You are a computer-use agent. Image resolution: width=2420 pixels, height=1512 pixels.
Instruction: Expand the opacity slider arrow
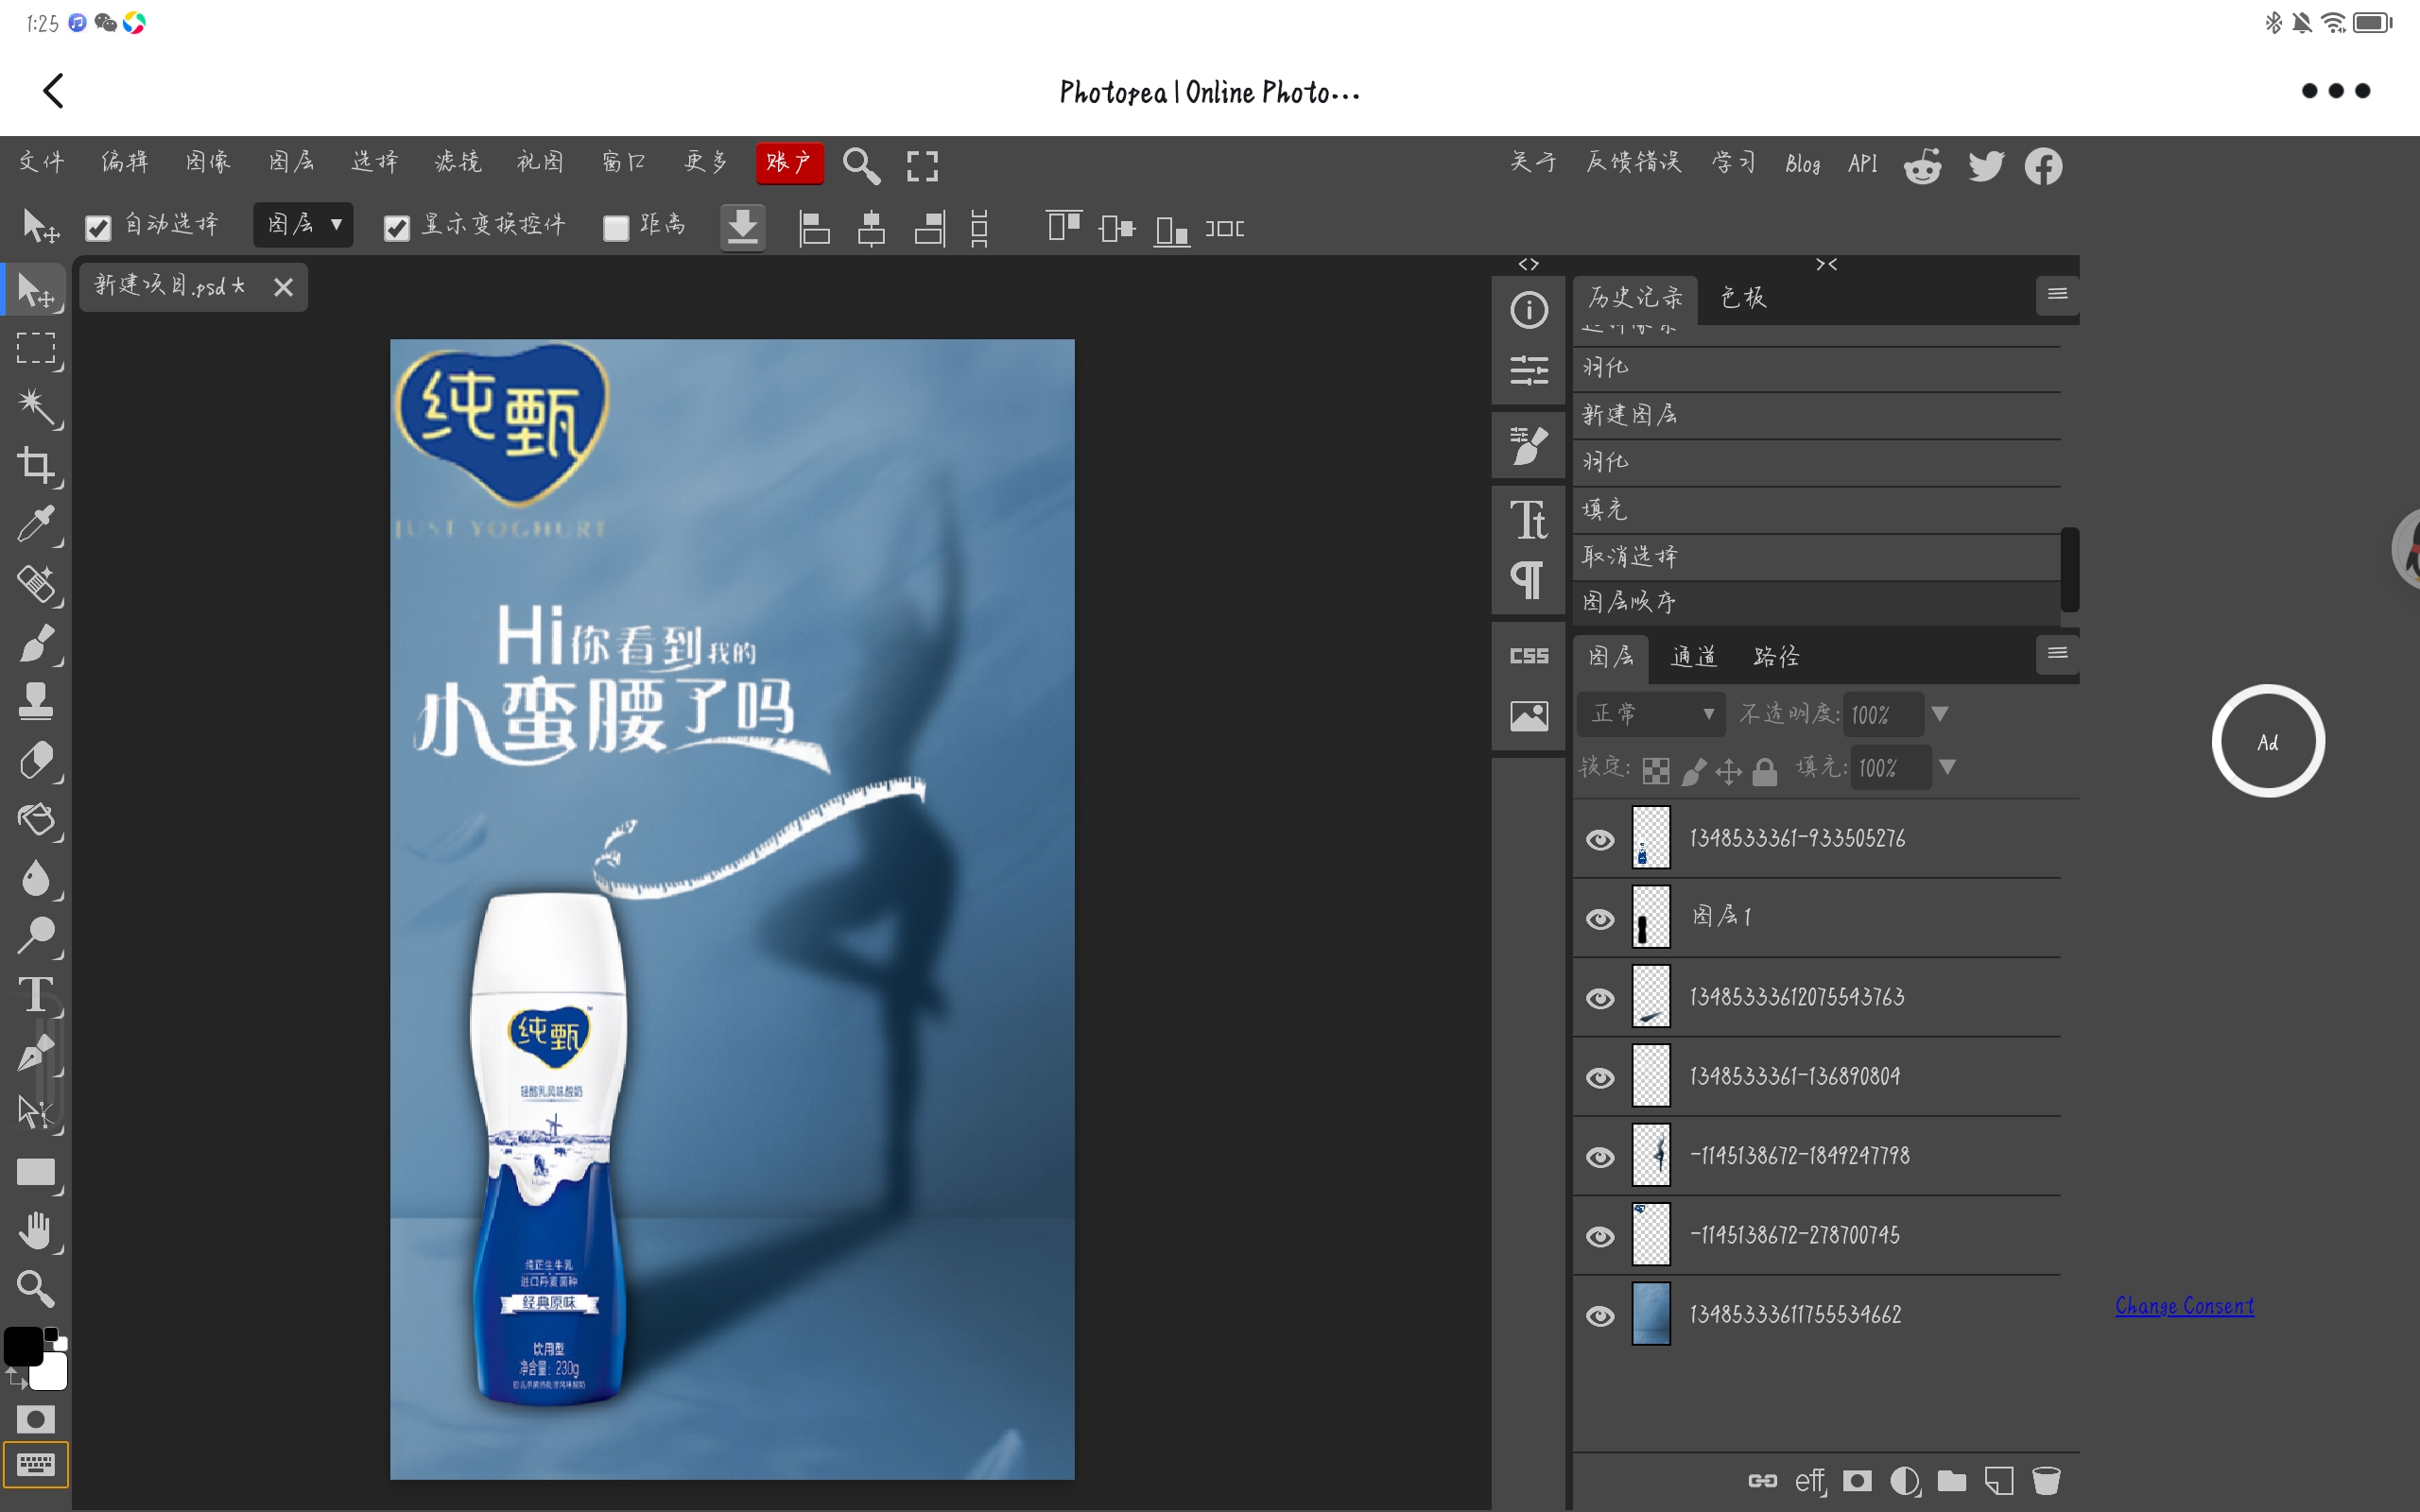(x=1940, y=714)
